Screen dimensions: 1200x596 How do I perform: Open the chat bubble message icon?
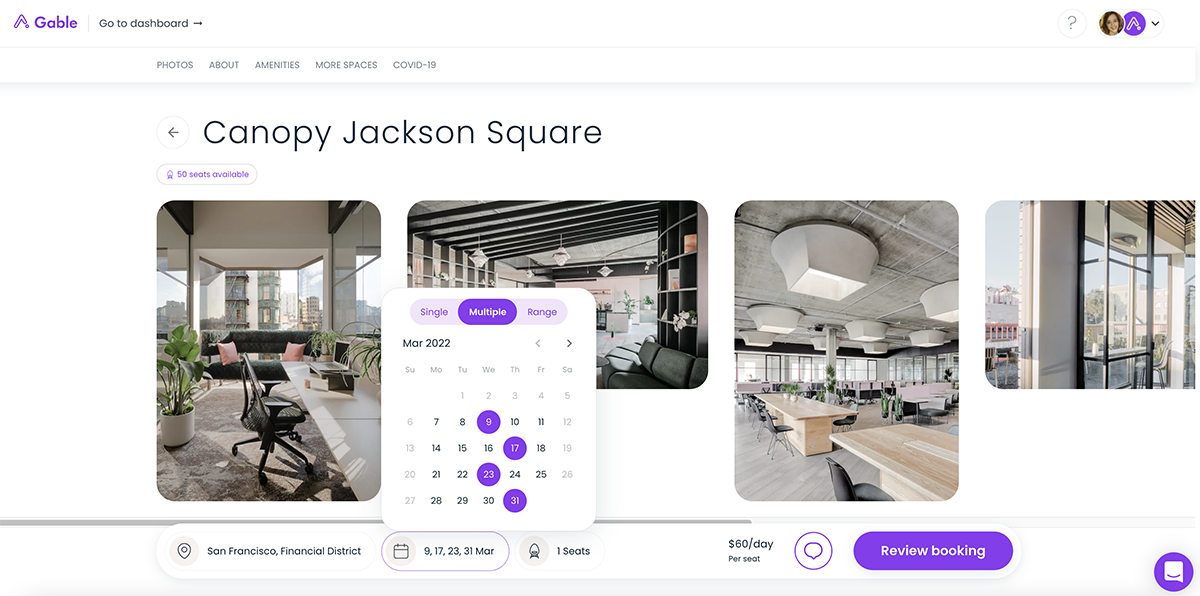tap(813, 551)
